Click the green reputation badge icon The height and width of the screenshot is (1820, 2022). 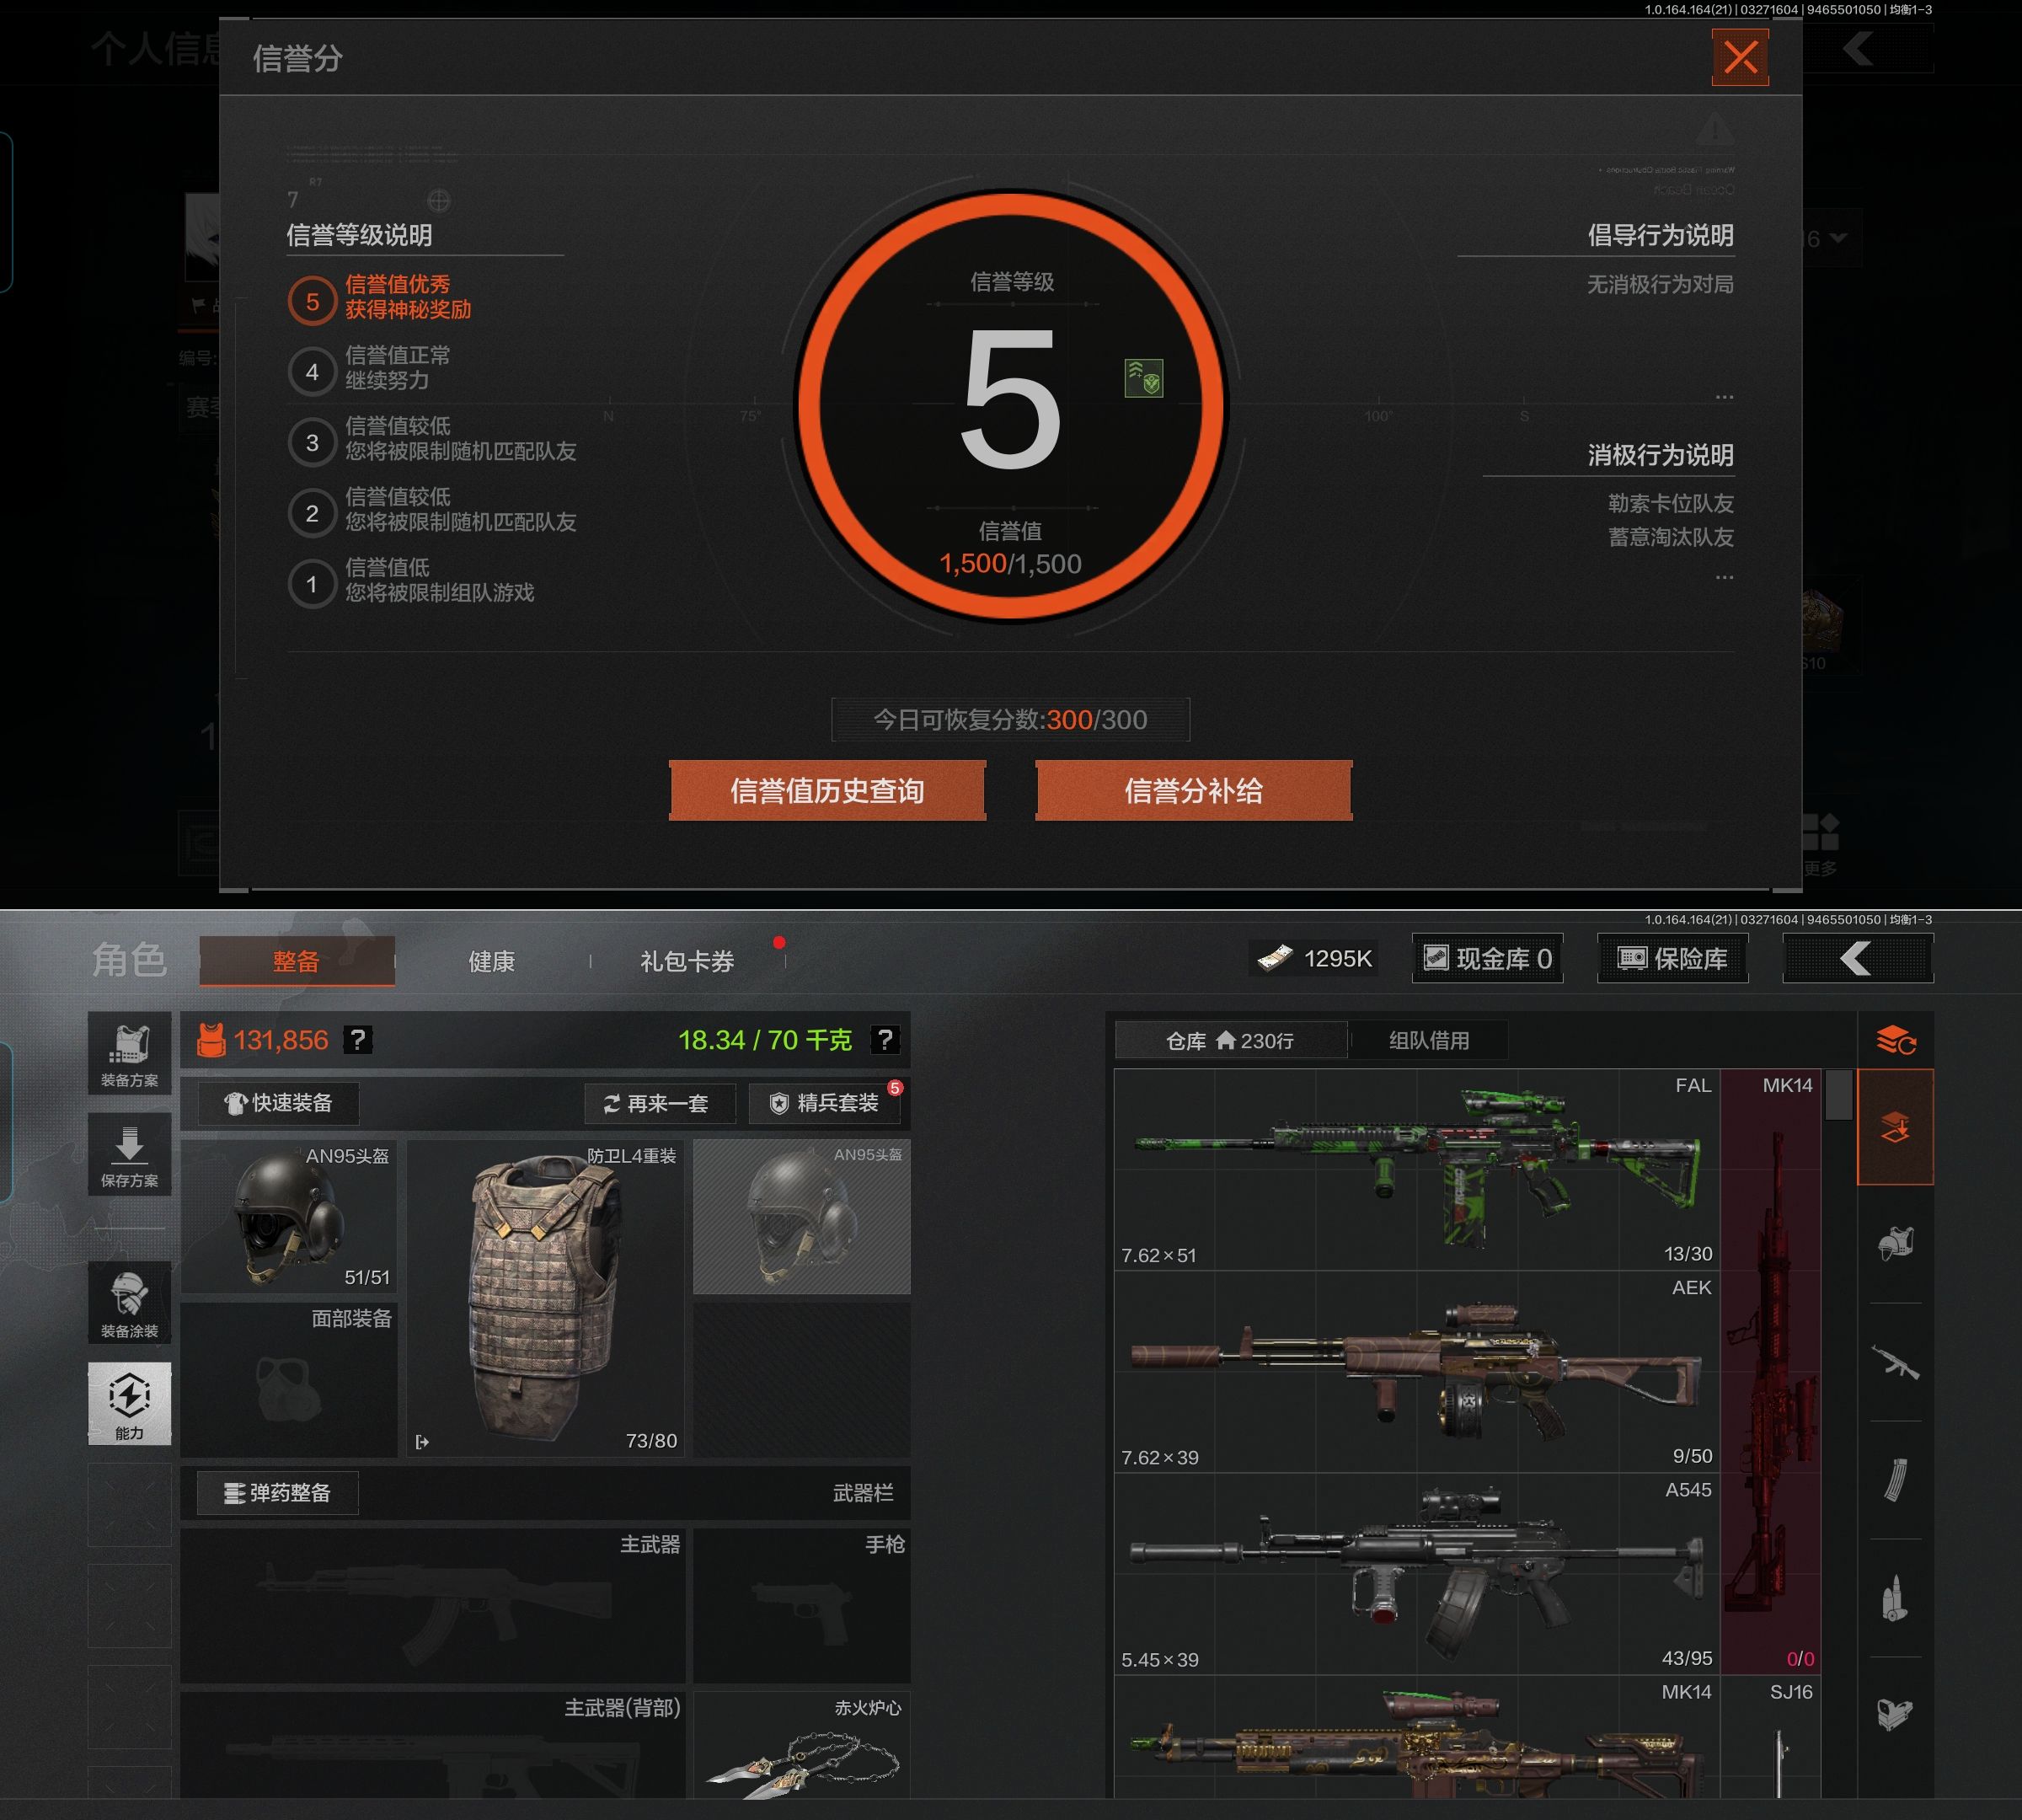click(x=1143, y=379)
